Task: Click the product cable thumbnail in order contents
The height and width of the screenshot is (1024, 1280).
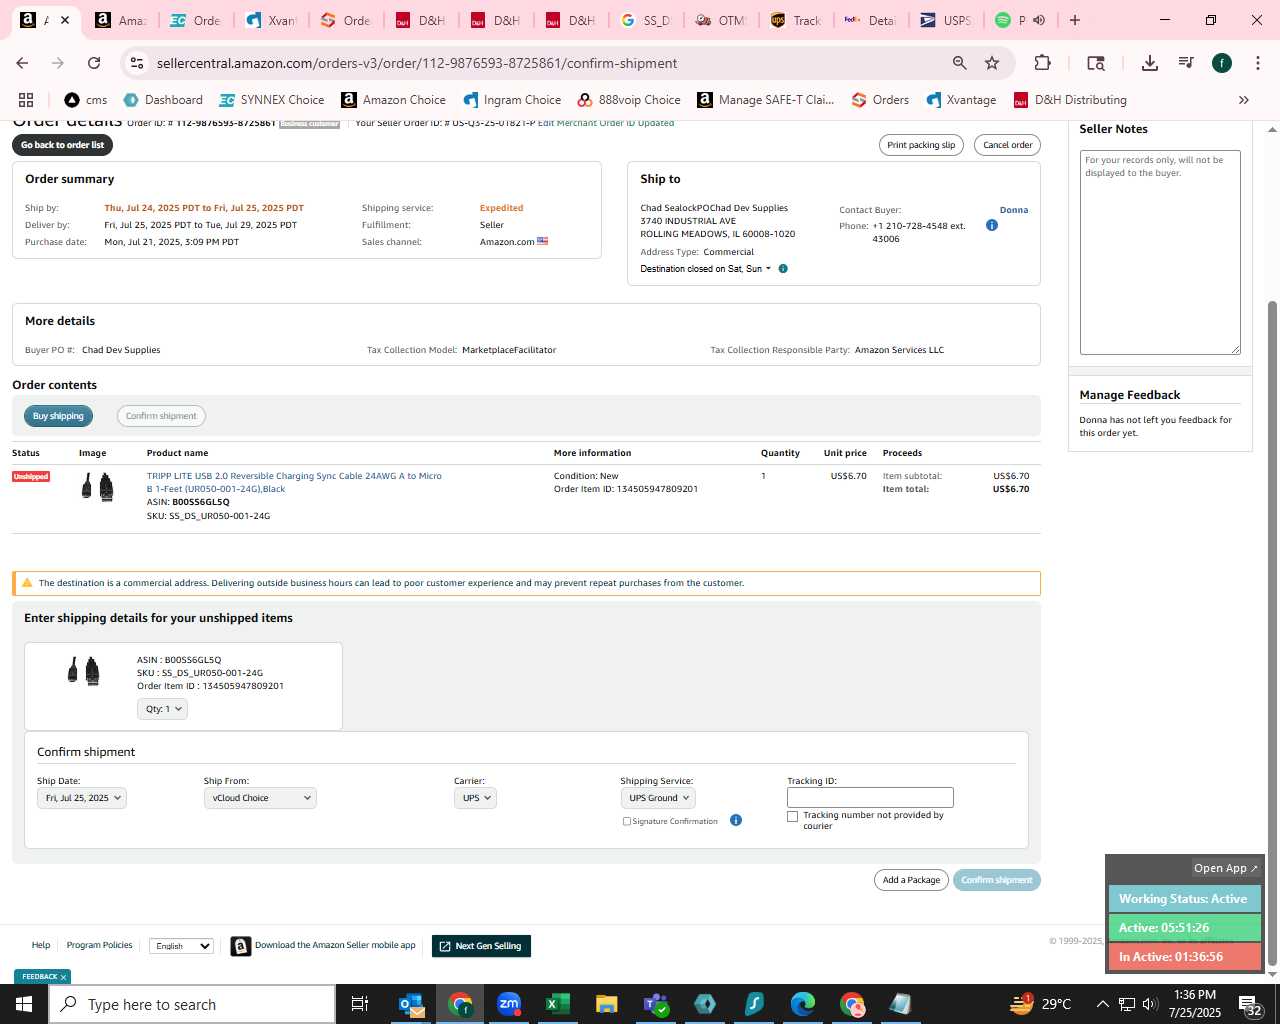Action: point(98,487)
